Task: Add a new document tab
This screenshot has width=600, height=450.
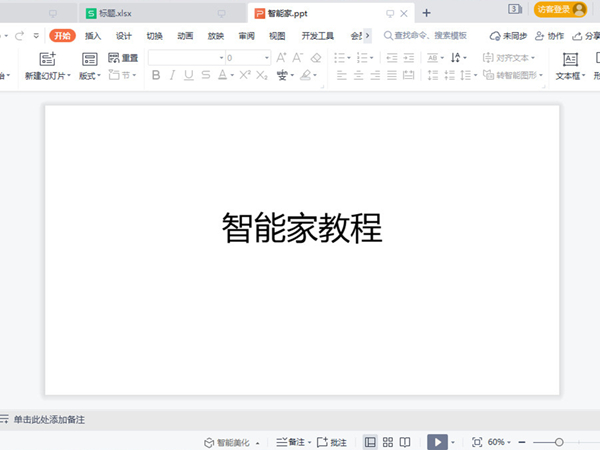Action: click(x=426, y=13)
